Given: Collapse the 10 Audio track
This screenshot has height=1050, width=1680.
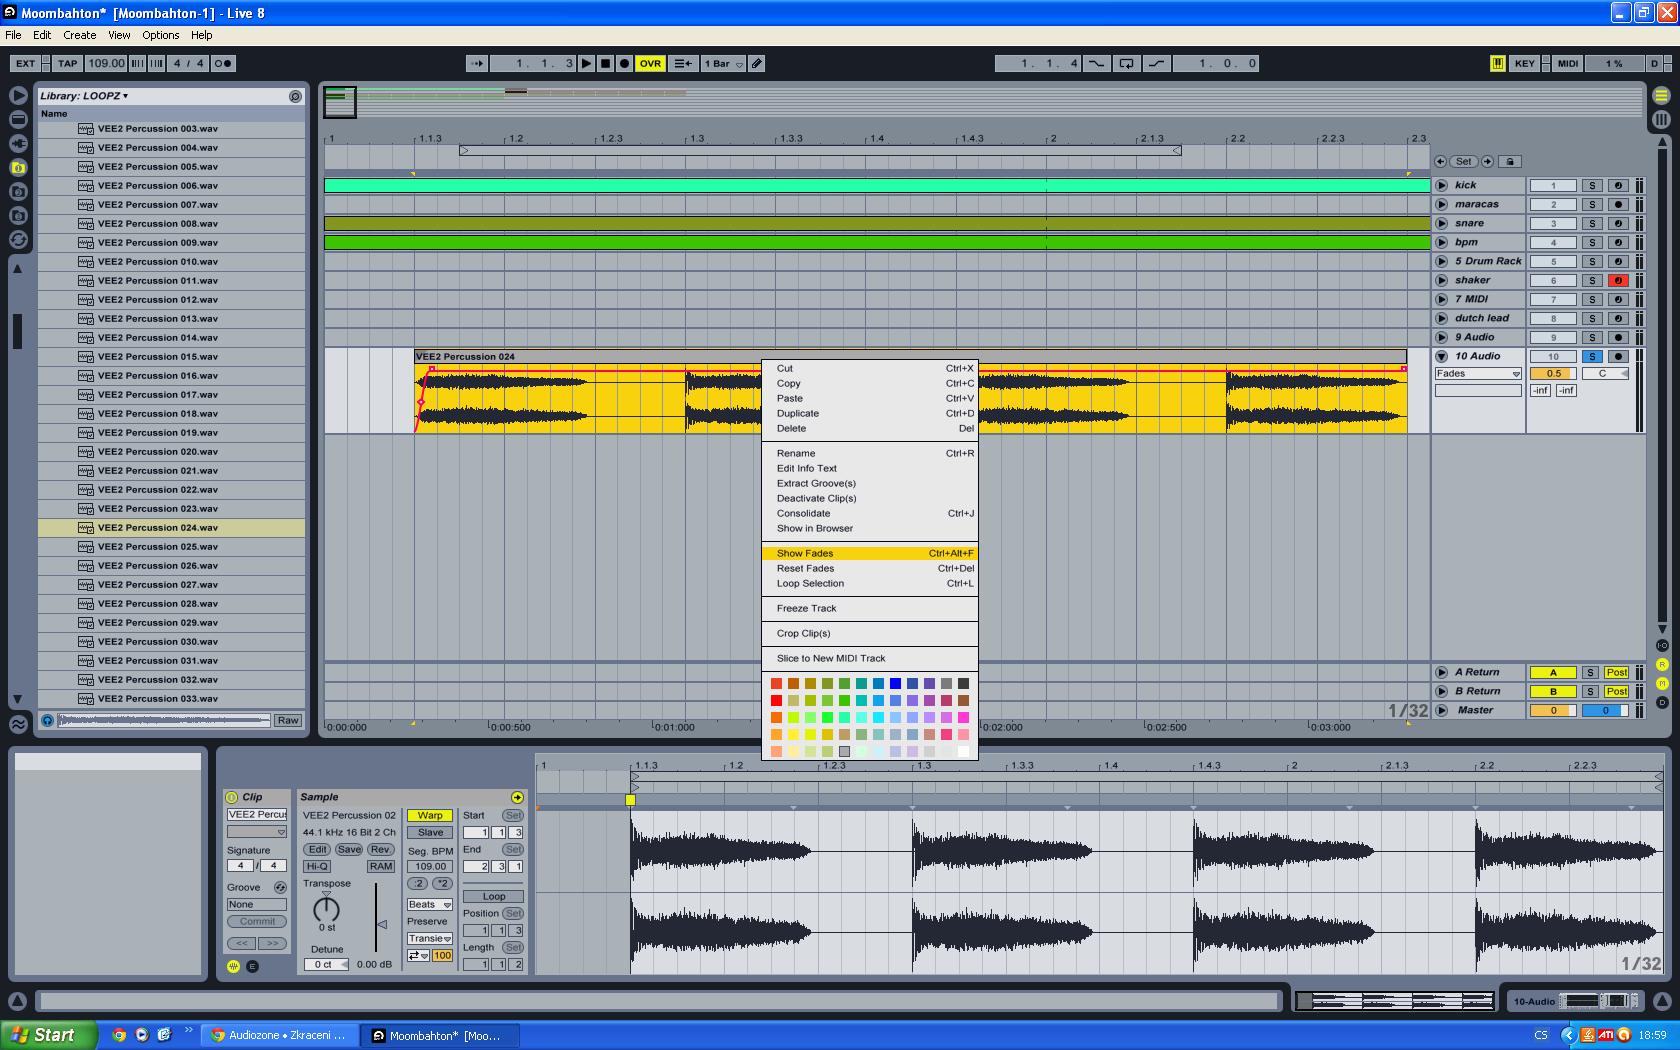Looking at the screenshot, I should click(x=1442, y=356).
